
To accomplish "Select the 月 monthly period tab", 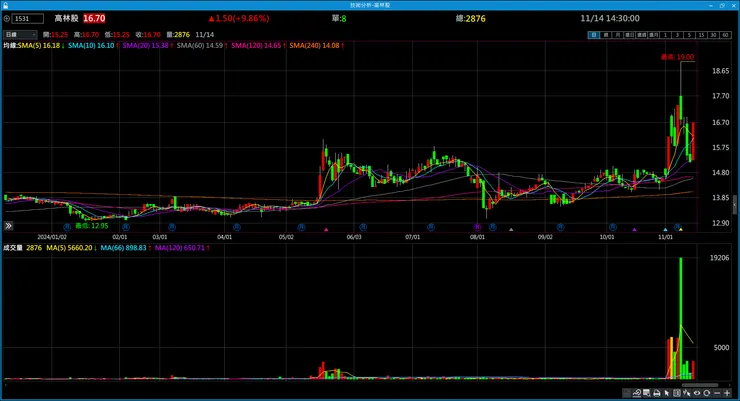I will [618, 35].
